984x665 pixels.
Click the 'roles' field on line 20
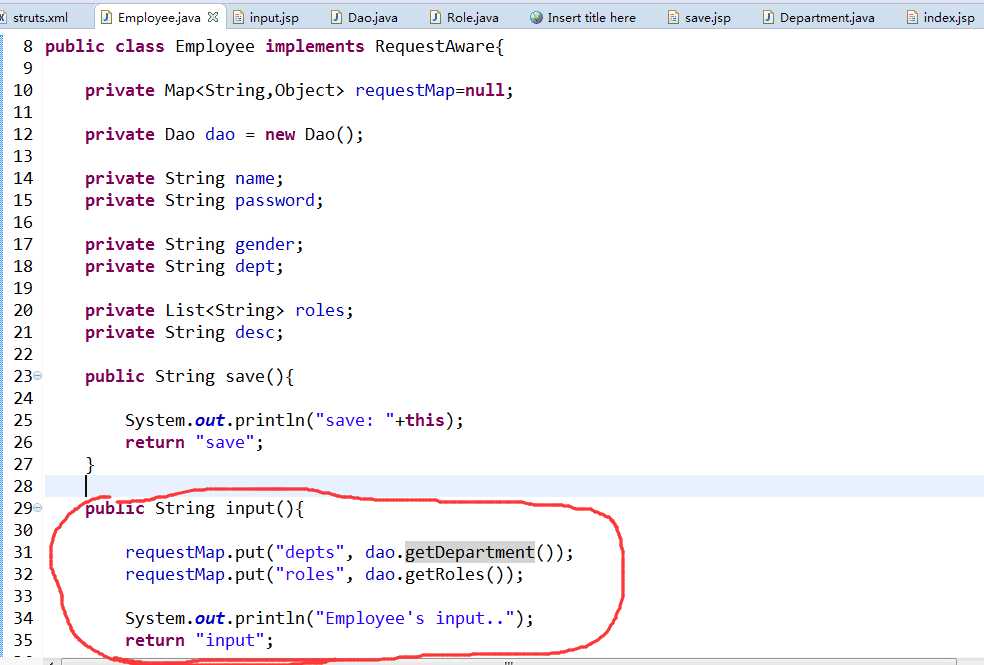click(x=320, y=311)
